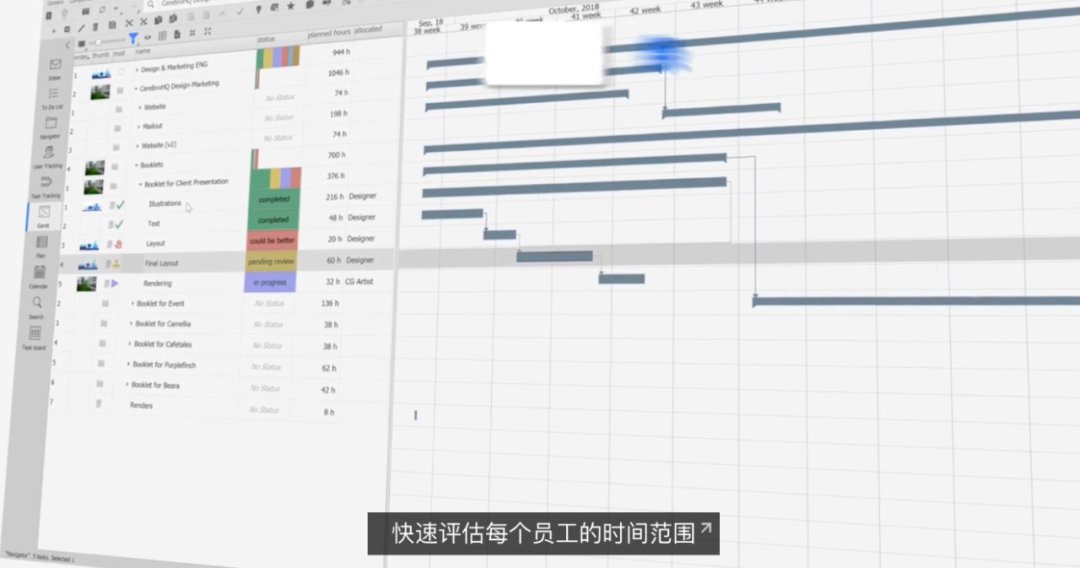Sort by the status column header
The image size is (1080, 568).
click(x=266, y=40)
